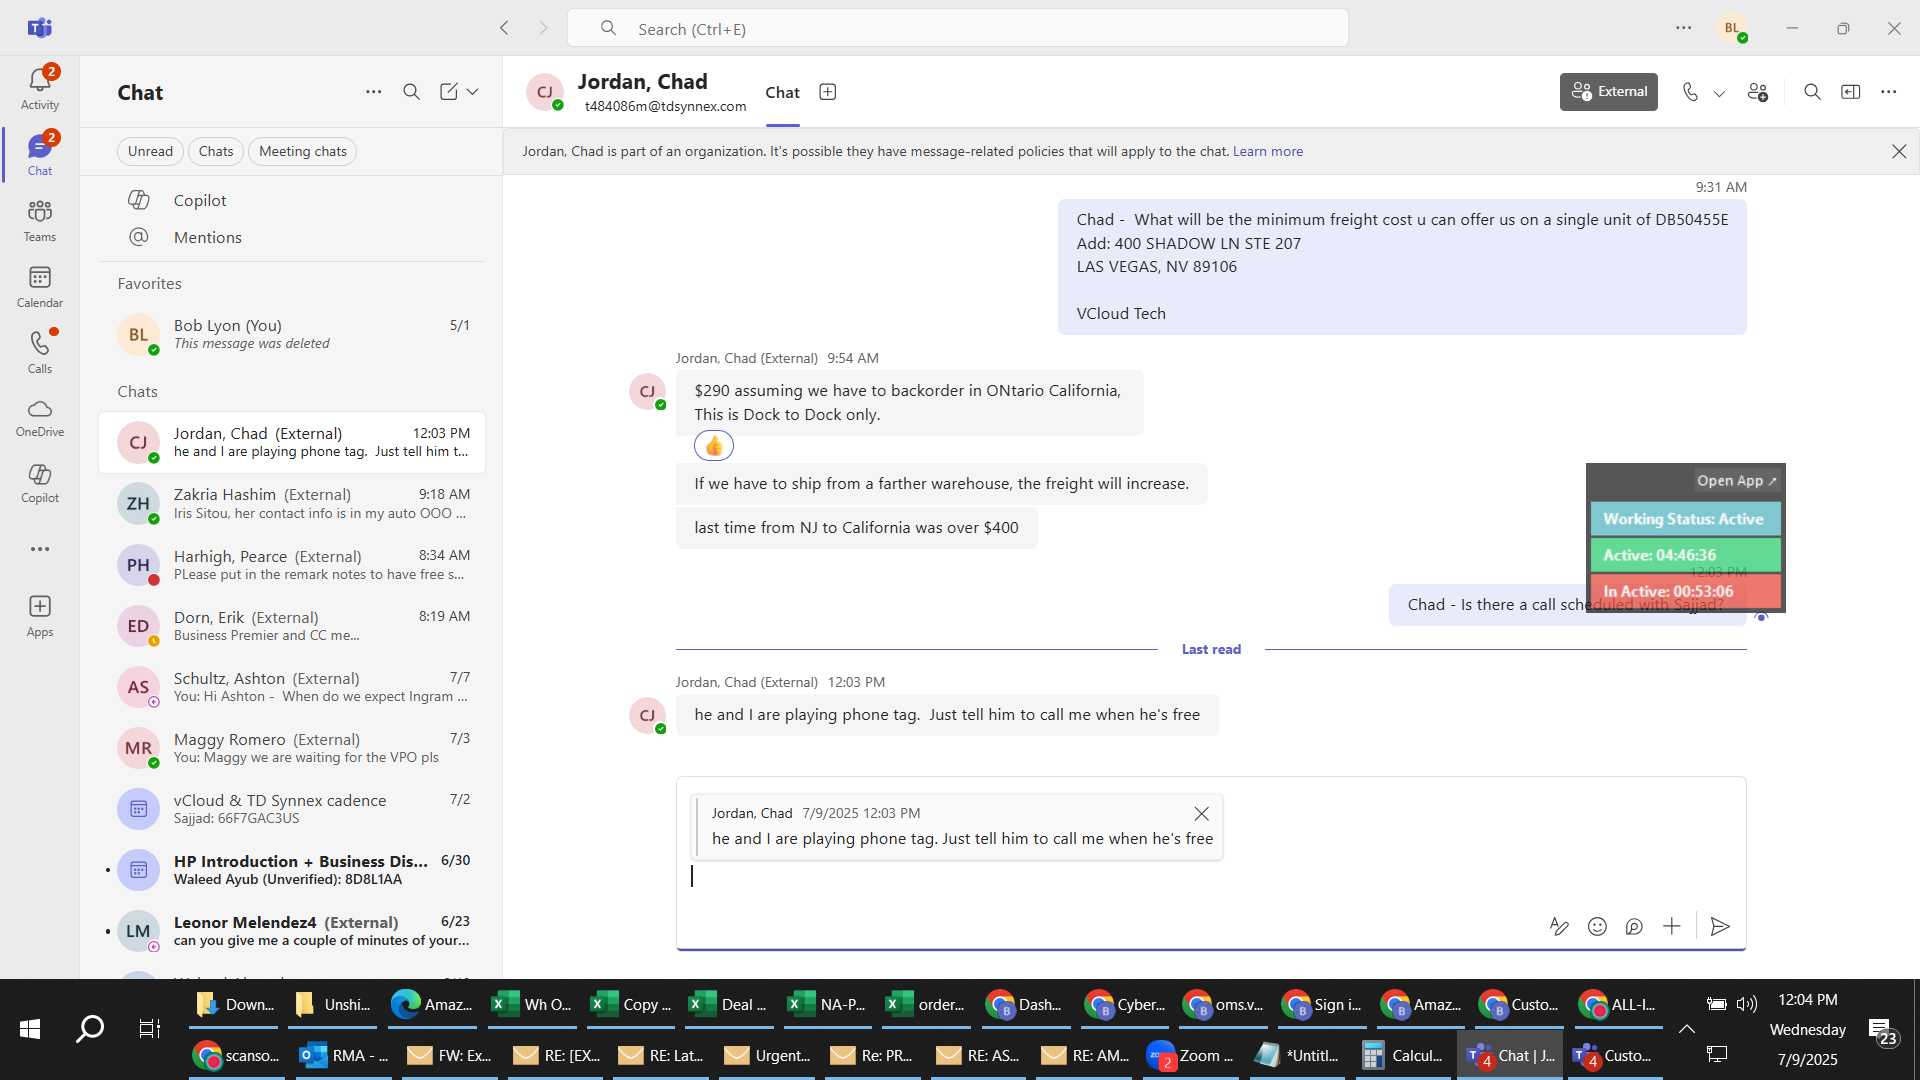This screenshot has height=1080, width=1920.
Task: Click the top Search (Ctrl+E) box
Action: pos(957,28)
